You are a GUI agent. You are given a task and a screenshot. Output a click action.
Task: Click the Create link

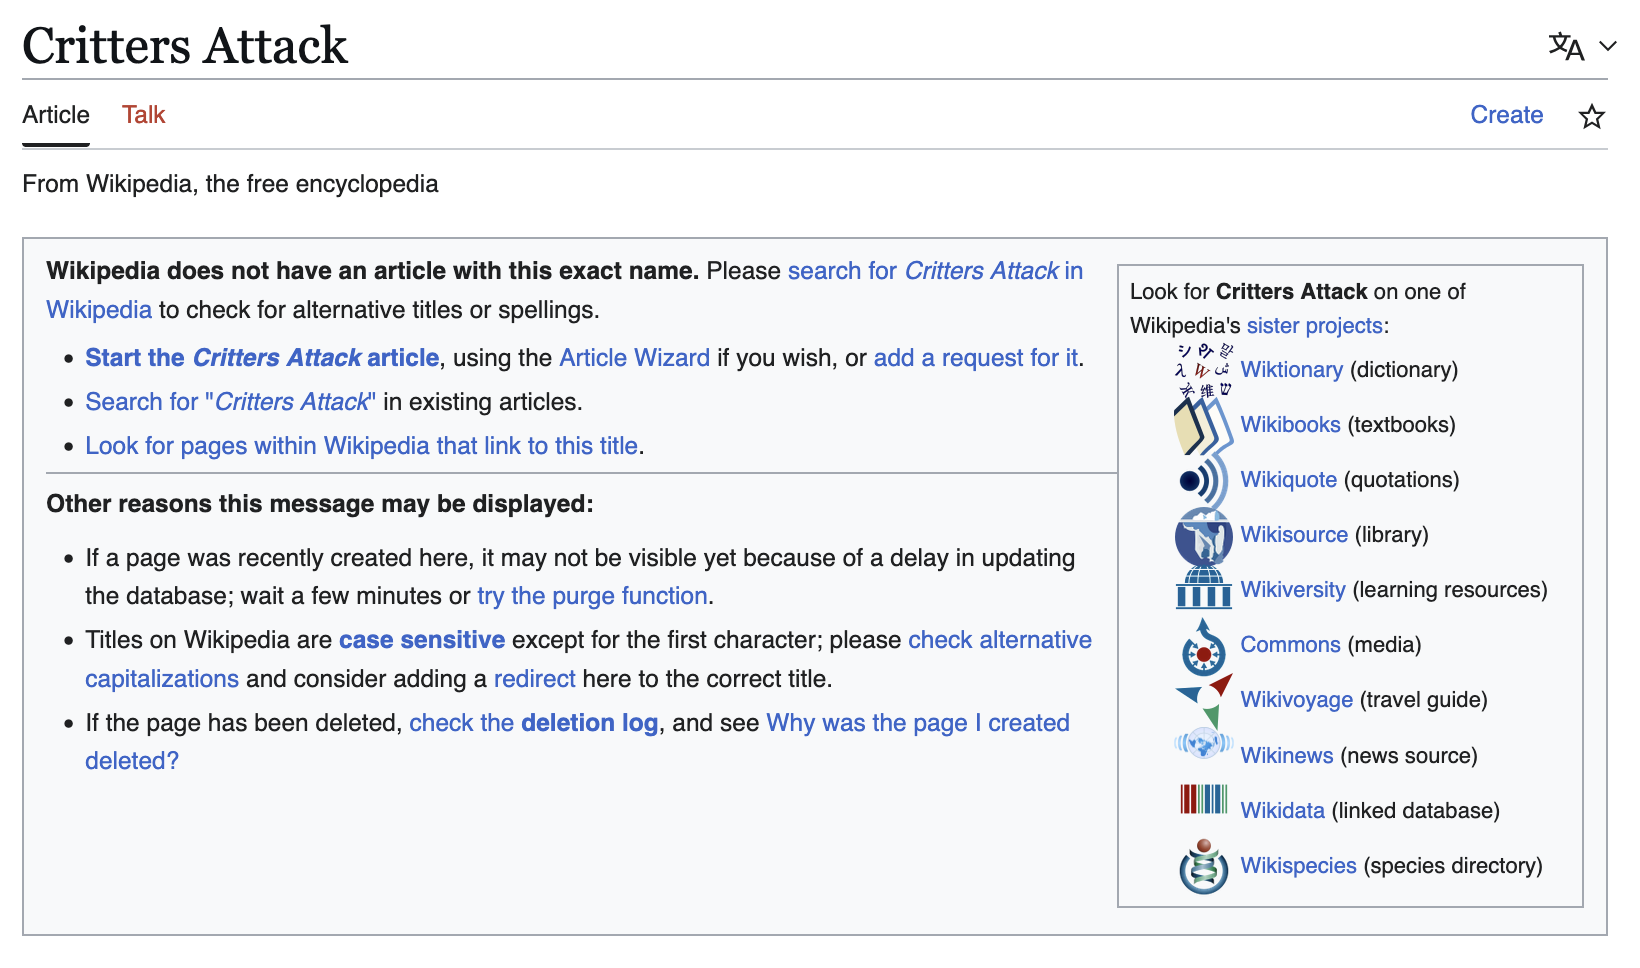[x=1506, y=115]
